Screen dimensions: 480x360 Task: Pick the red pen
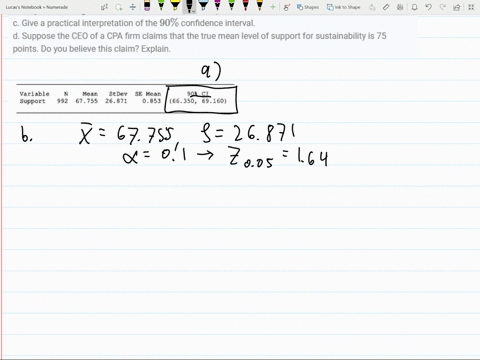click(245, 6)
